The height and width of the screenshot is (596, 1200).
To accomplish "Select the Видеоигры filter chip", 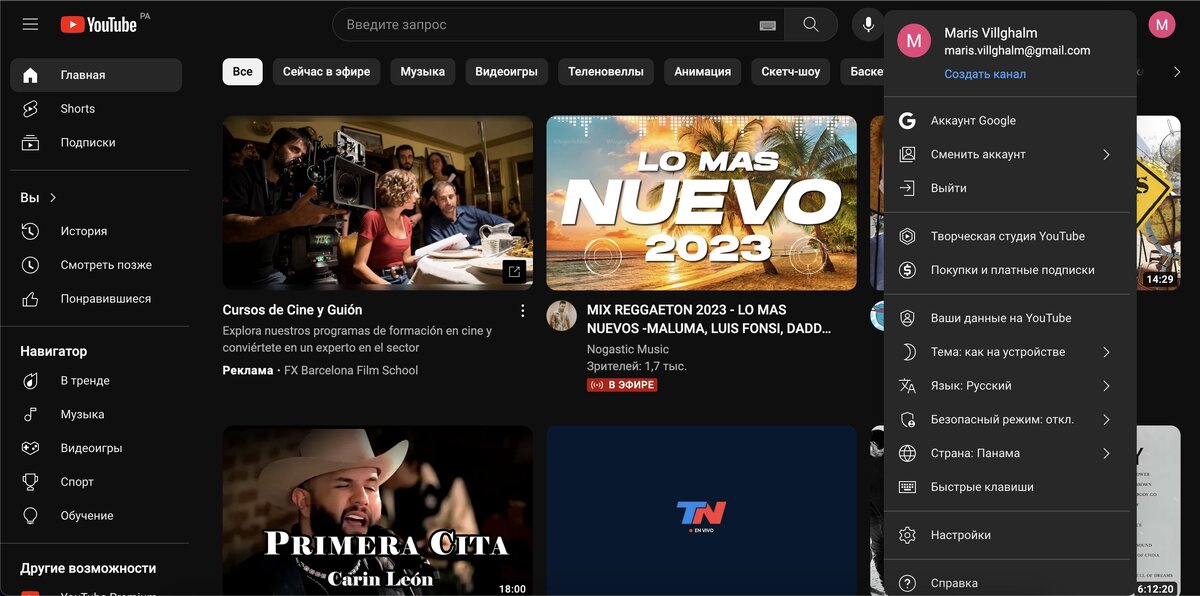I will coord(506,72).
